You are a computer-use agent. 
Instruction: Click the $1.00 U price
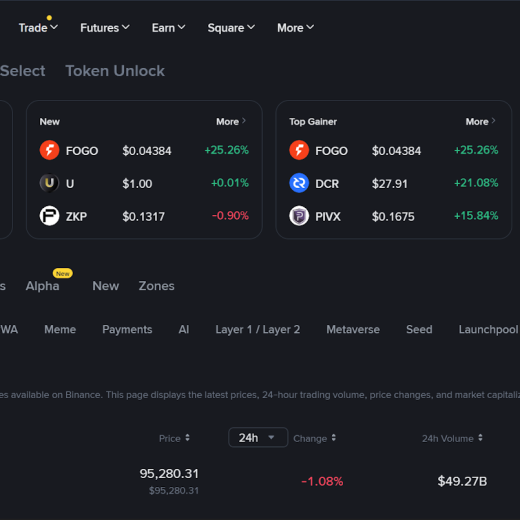(x=137, y=184)
